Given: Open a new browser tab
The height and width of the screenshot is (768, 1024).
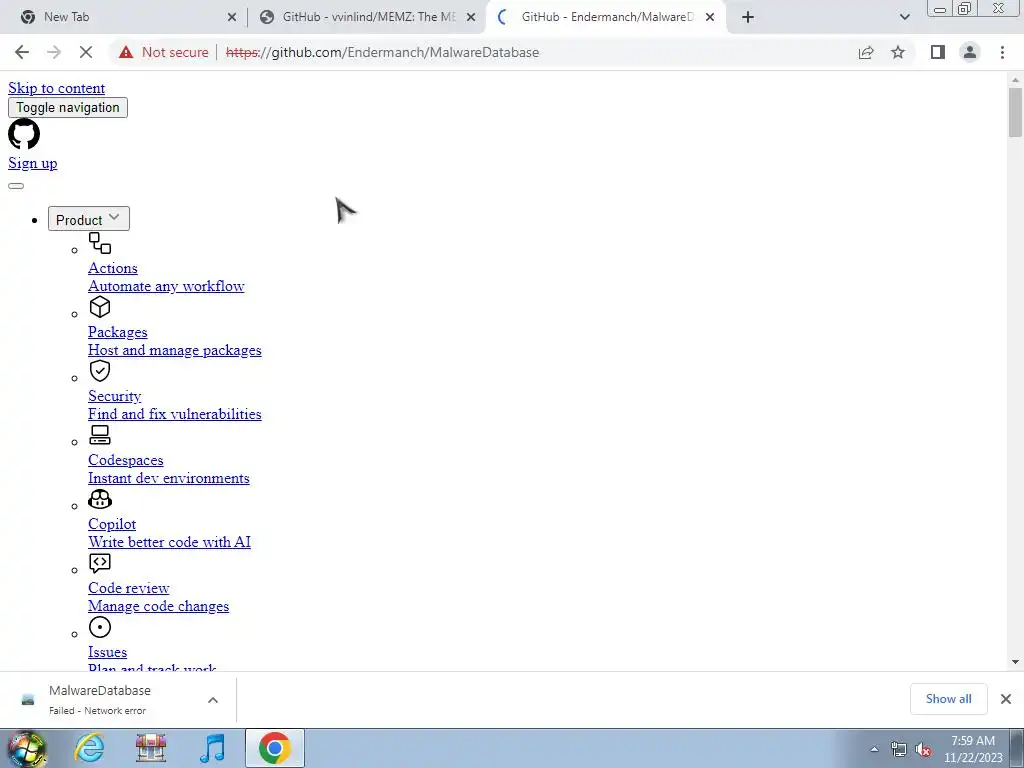Looking at the screenshot, I should pos(748,17).
